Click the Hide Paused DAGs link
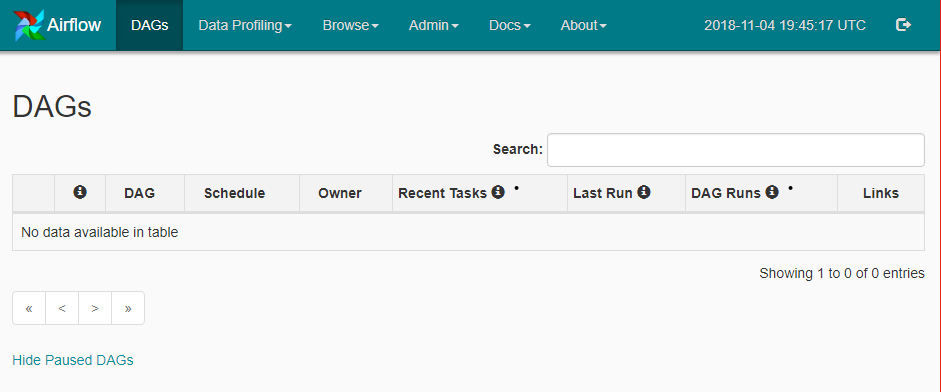This screenshot has height=392, width=941. click(x=73, y=360)
